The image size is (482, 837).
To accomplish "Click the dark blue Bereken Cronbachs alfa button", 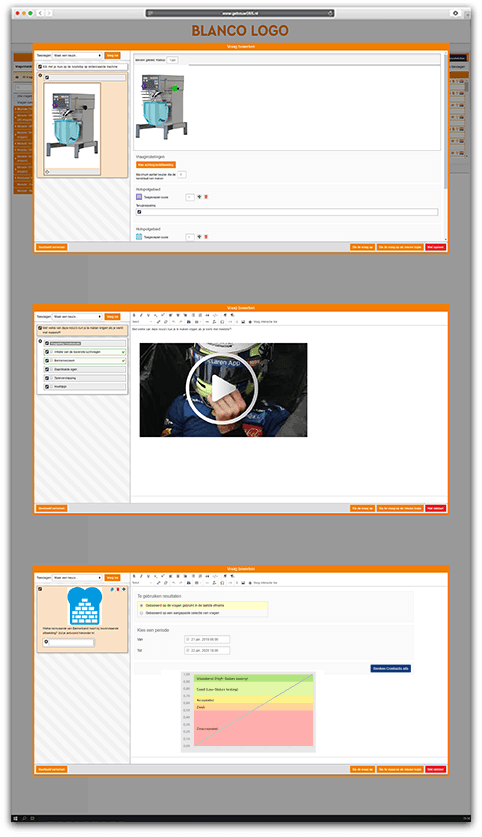I will point(391,668).
